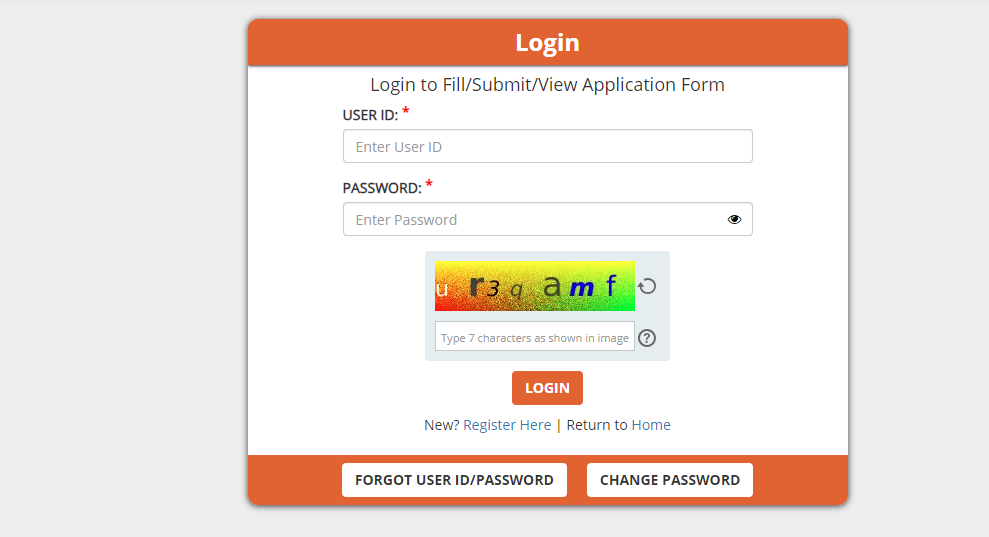Click the "Return to" text
Screen dimensions: 989x537
tap(597, 425)
